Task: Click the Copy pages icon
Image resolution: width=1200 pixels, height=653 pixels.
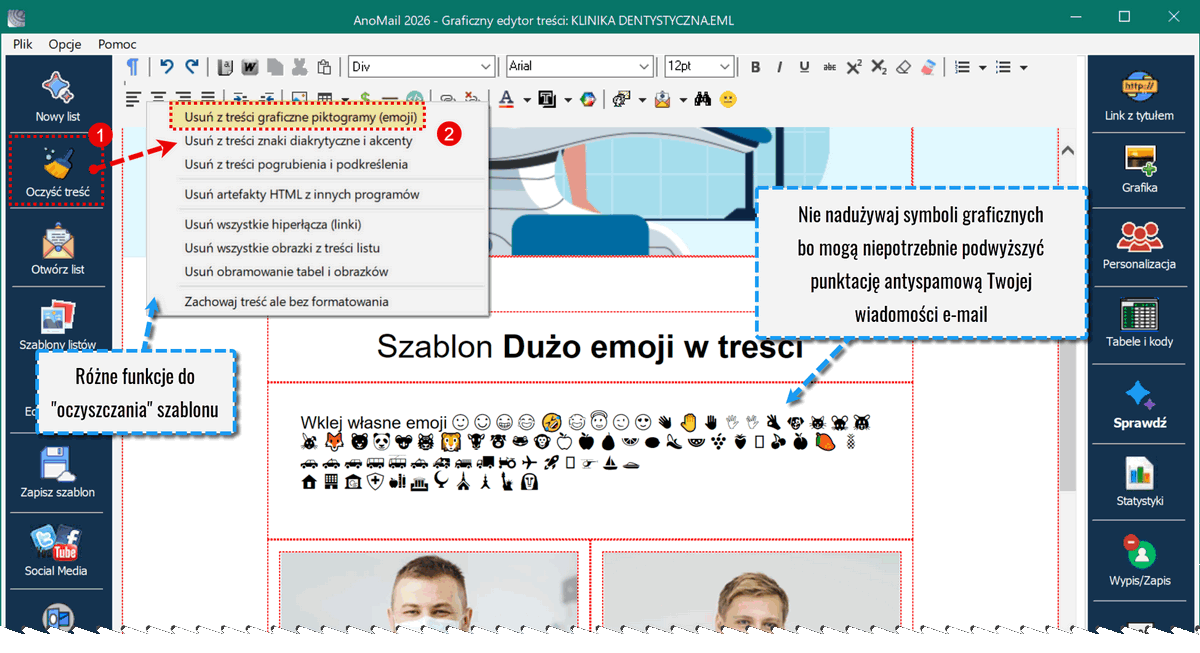Action: pyautogui.click(x=274, y=67)
